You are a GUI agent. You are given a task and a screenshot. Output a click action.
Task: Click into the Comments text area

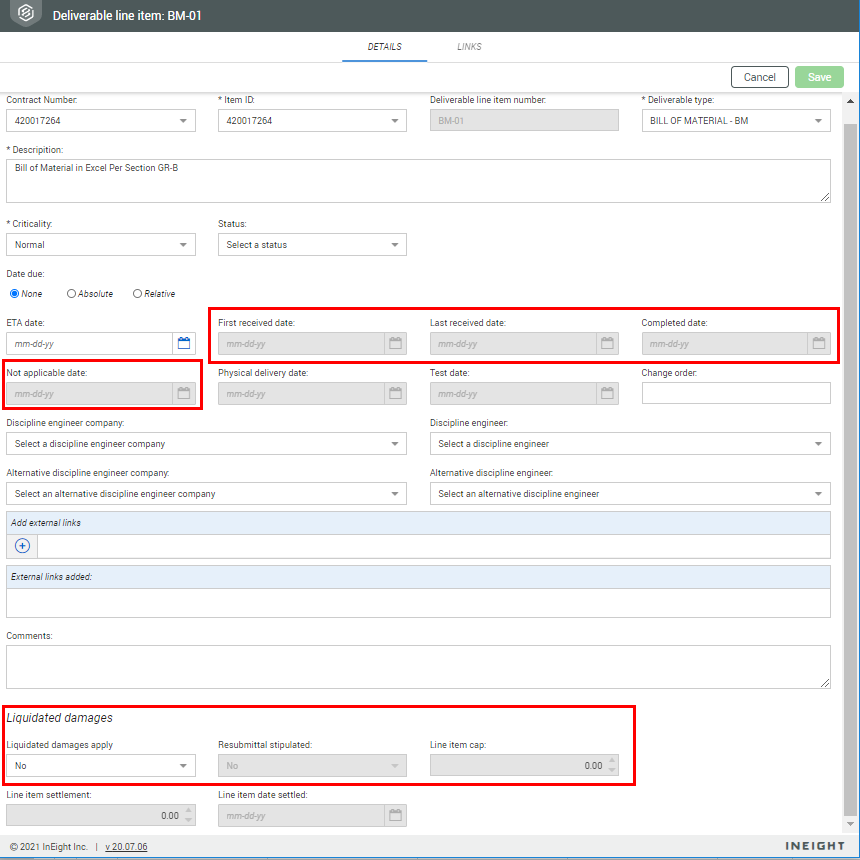(x=418, y=666)
